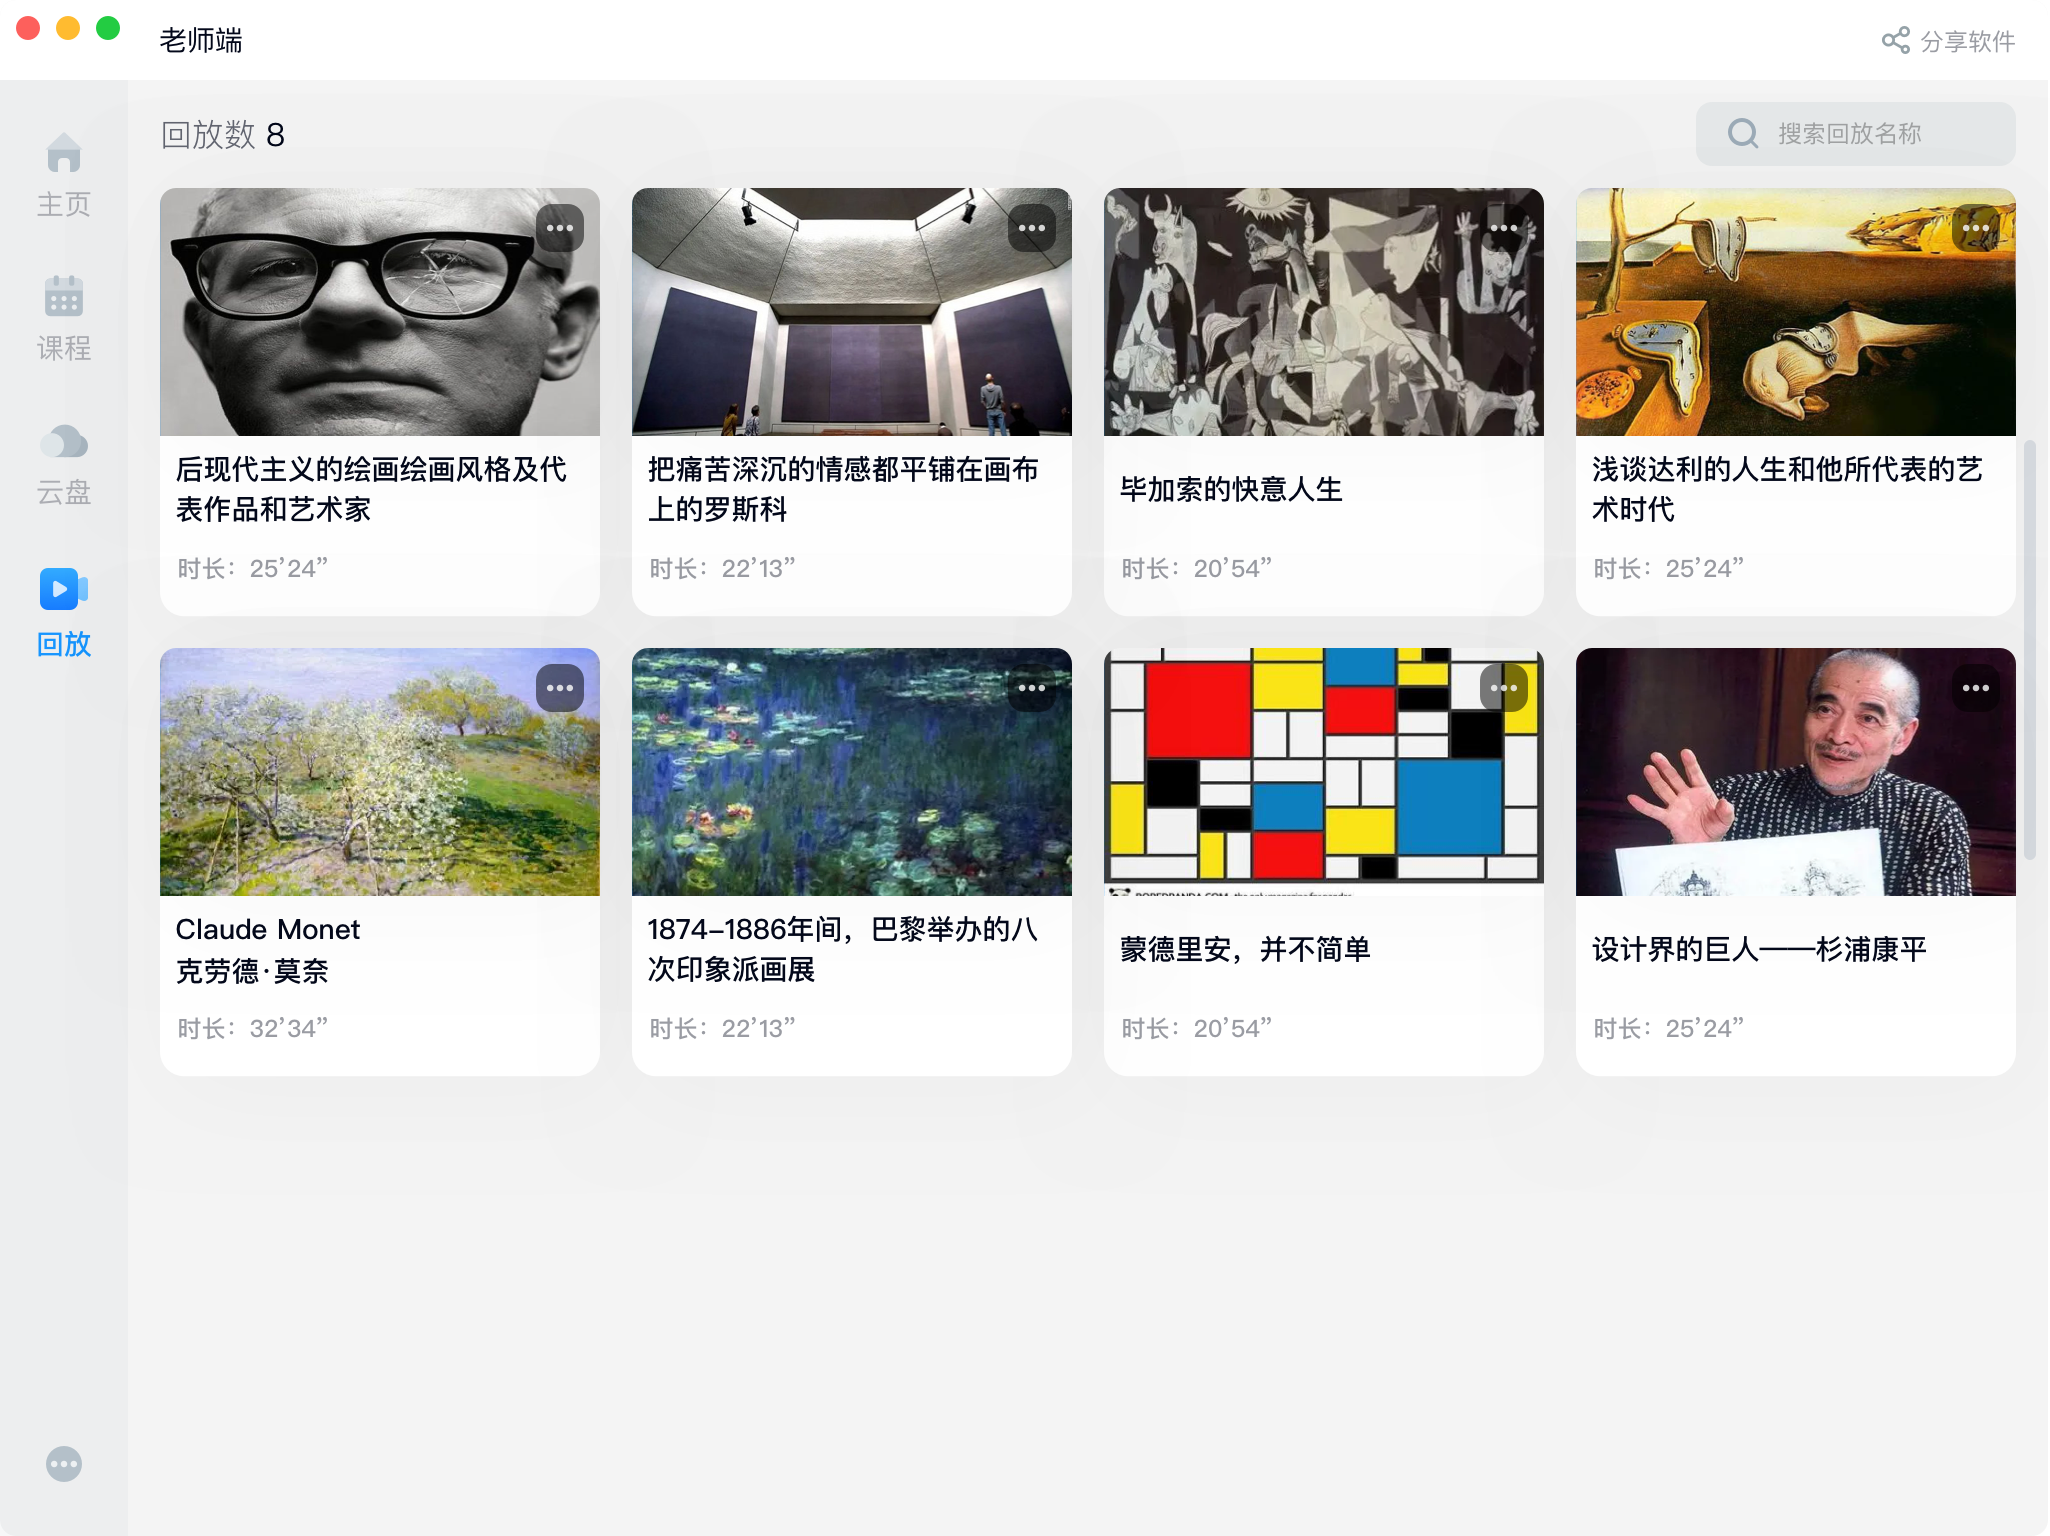This screenshot has width=2050, height=1536.
Task: Click title 设计界的巨人——杉浦康平
Action: pyautogui.click(x=1760, y=949)
